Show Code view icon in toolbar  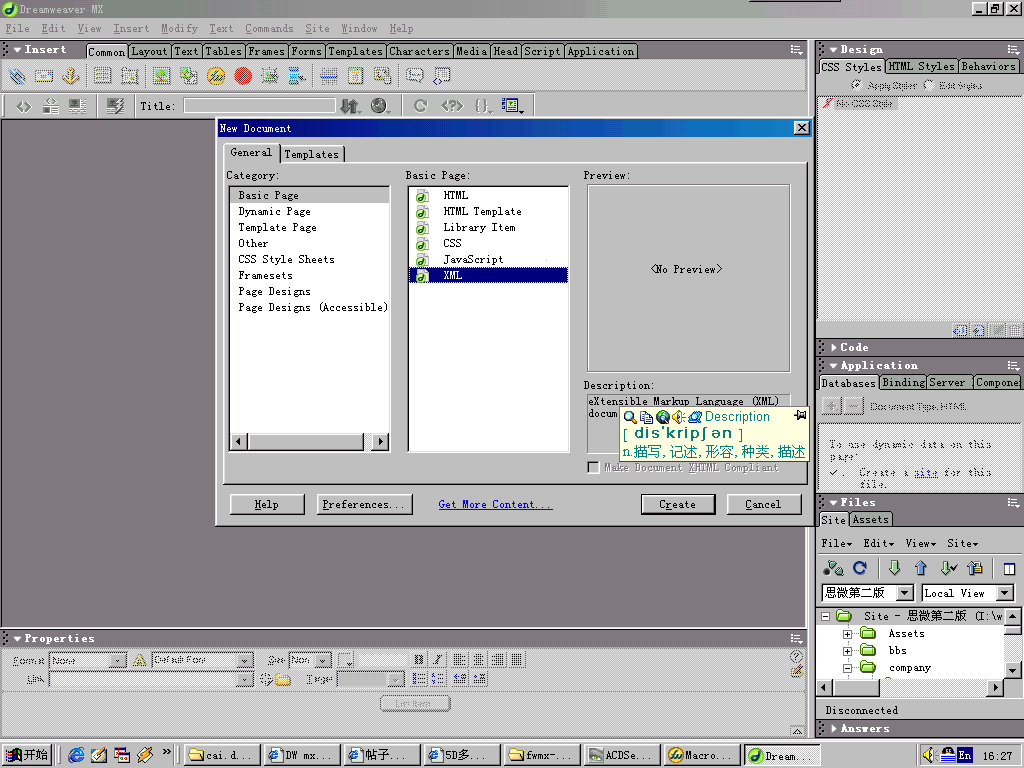tap(24, 106)
